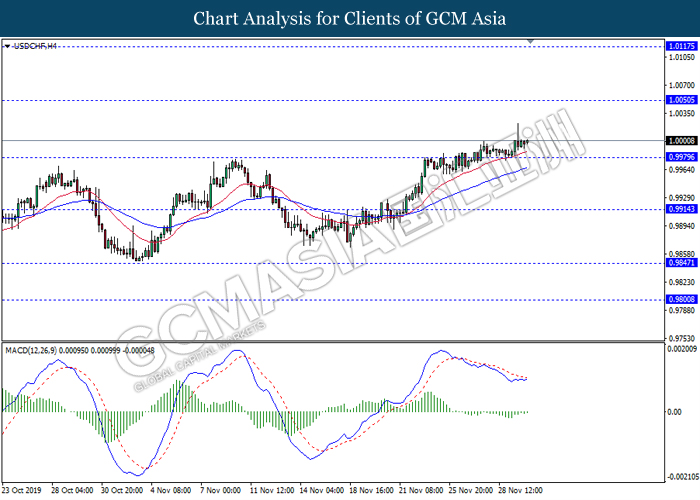
Task: Click the current price label 1.00008
Action: [681, 141]
